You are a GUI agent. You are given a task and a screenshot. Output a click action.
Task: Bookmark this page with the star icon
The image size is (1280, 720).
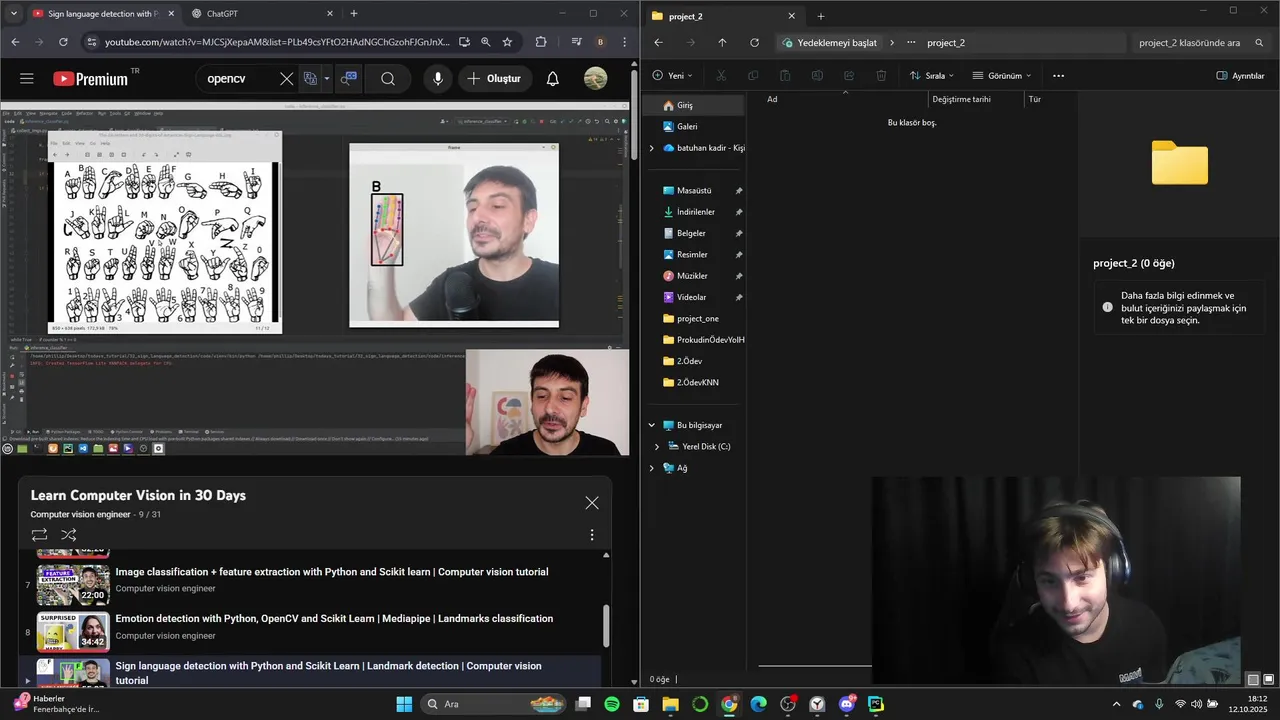coord(507,42)
